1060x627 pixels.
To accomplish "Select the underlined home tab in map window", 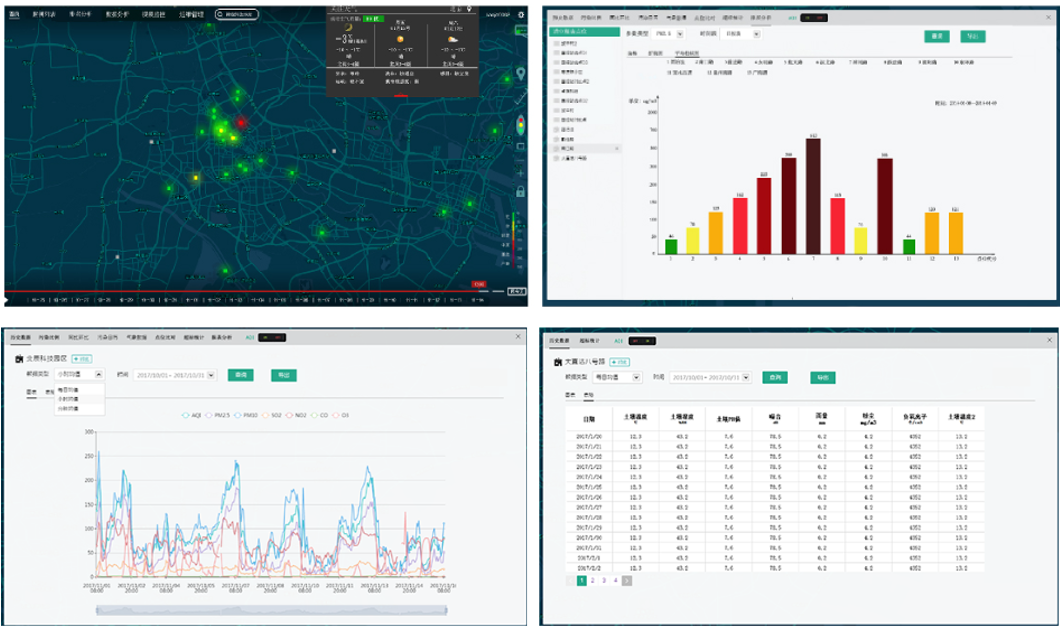I will click(15, 14).
